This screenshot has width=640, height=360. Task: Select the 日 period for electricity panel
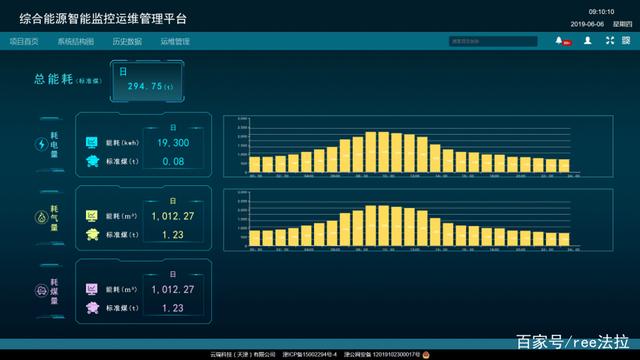pyautogui.click(x=173, y=128)
